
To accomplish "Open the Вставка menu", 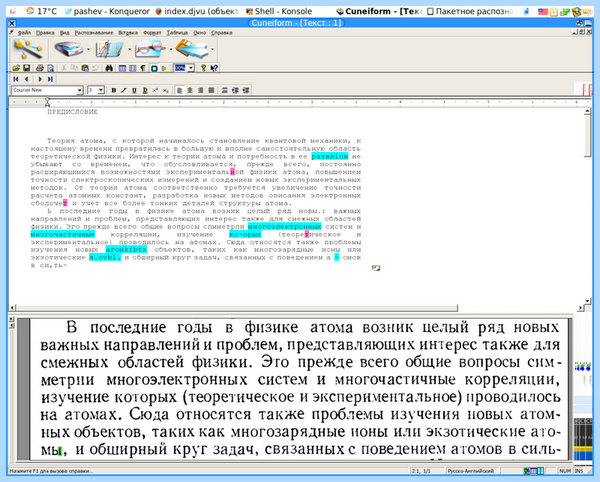I will 128,33.
